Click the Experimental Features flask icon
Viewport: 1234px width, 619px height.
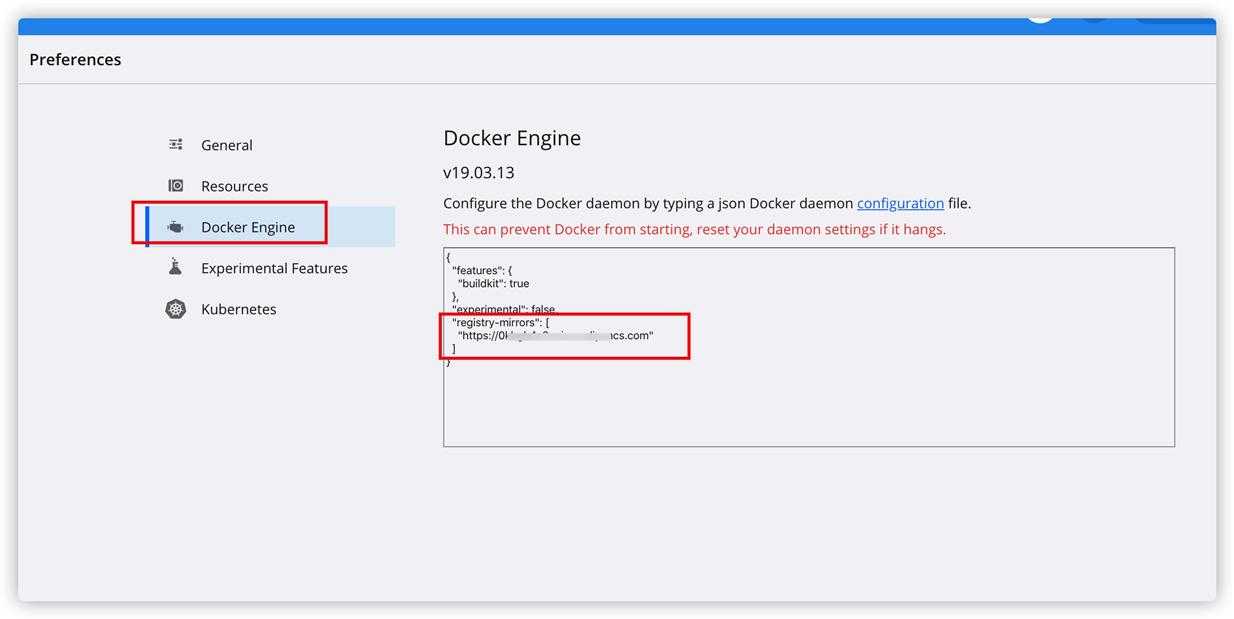click(x=176, y=267)
